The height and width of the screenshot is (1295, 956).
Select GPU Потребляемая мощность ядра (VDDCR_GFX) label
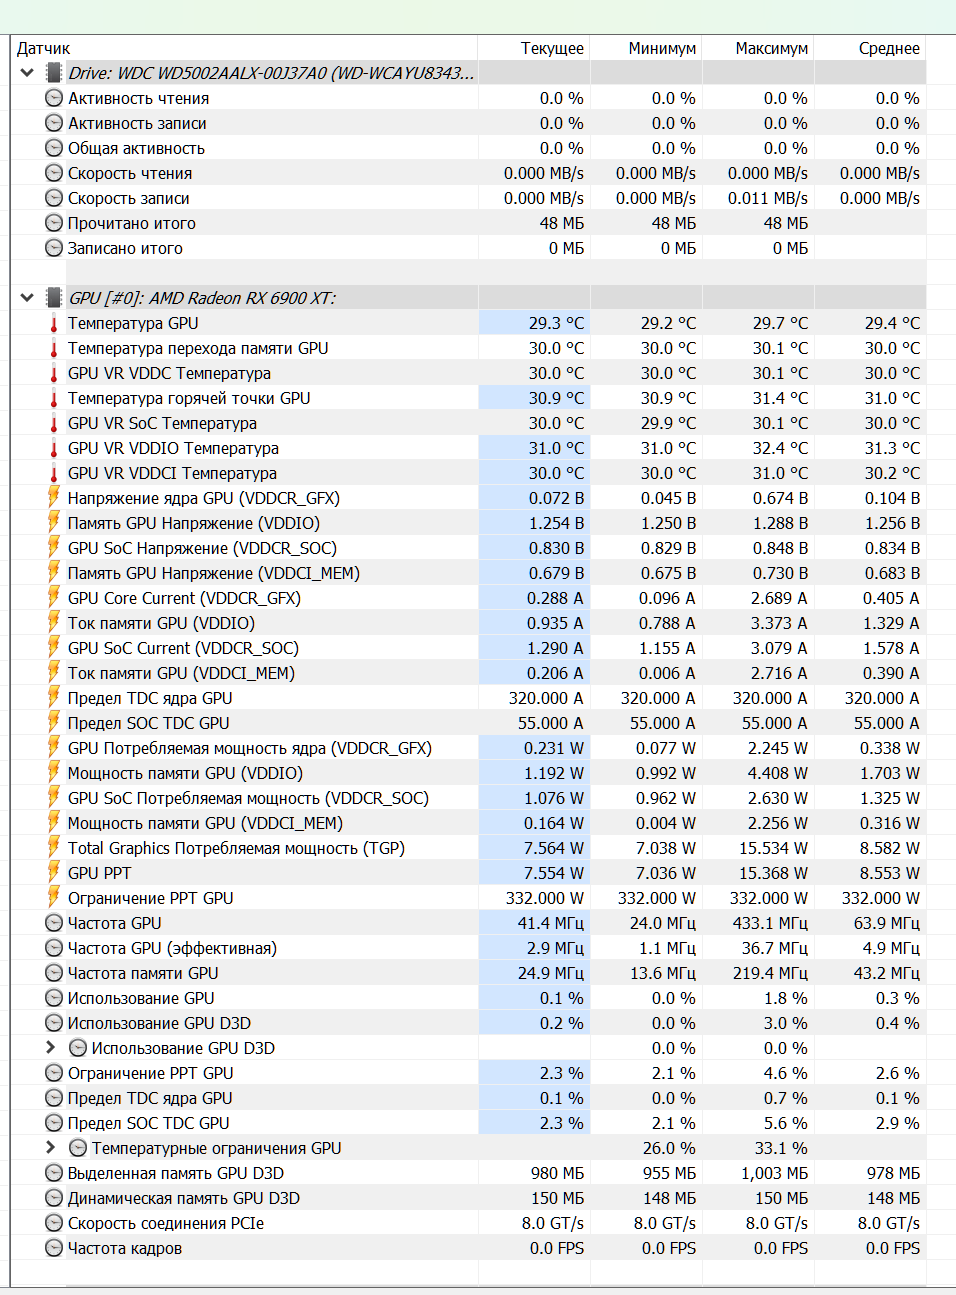coord(250,748)
